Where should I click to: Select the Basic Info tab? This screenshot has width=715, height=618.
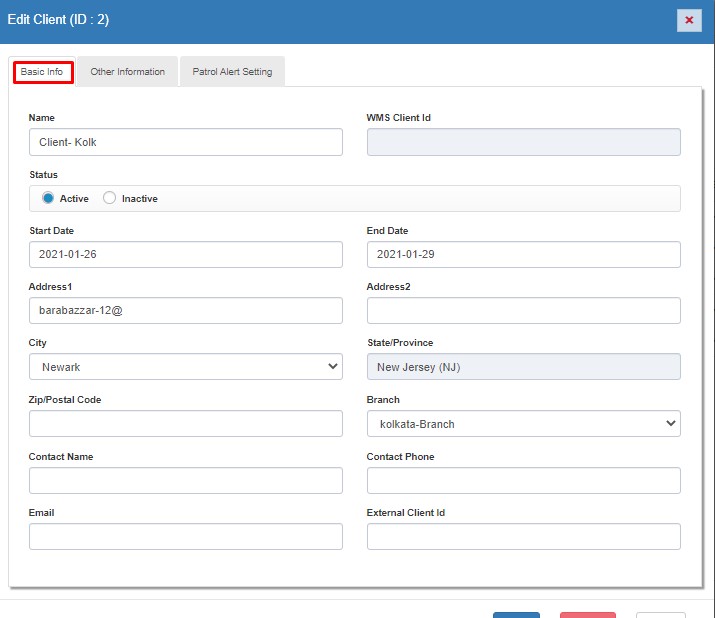click(42, 72)
